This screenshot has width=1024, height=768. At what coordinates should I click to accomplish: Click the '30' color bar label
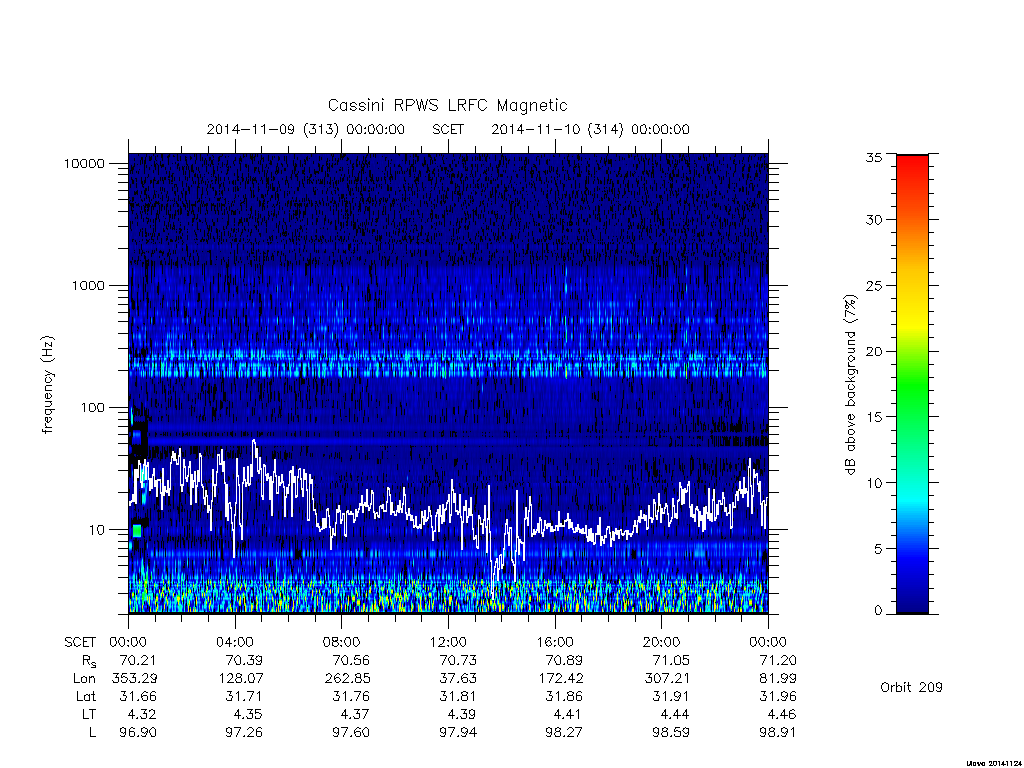click(x=874, y=219)
